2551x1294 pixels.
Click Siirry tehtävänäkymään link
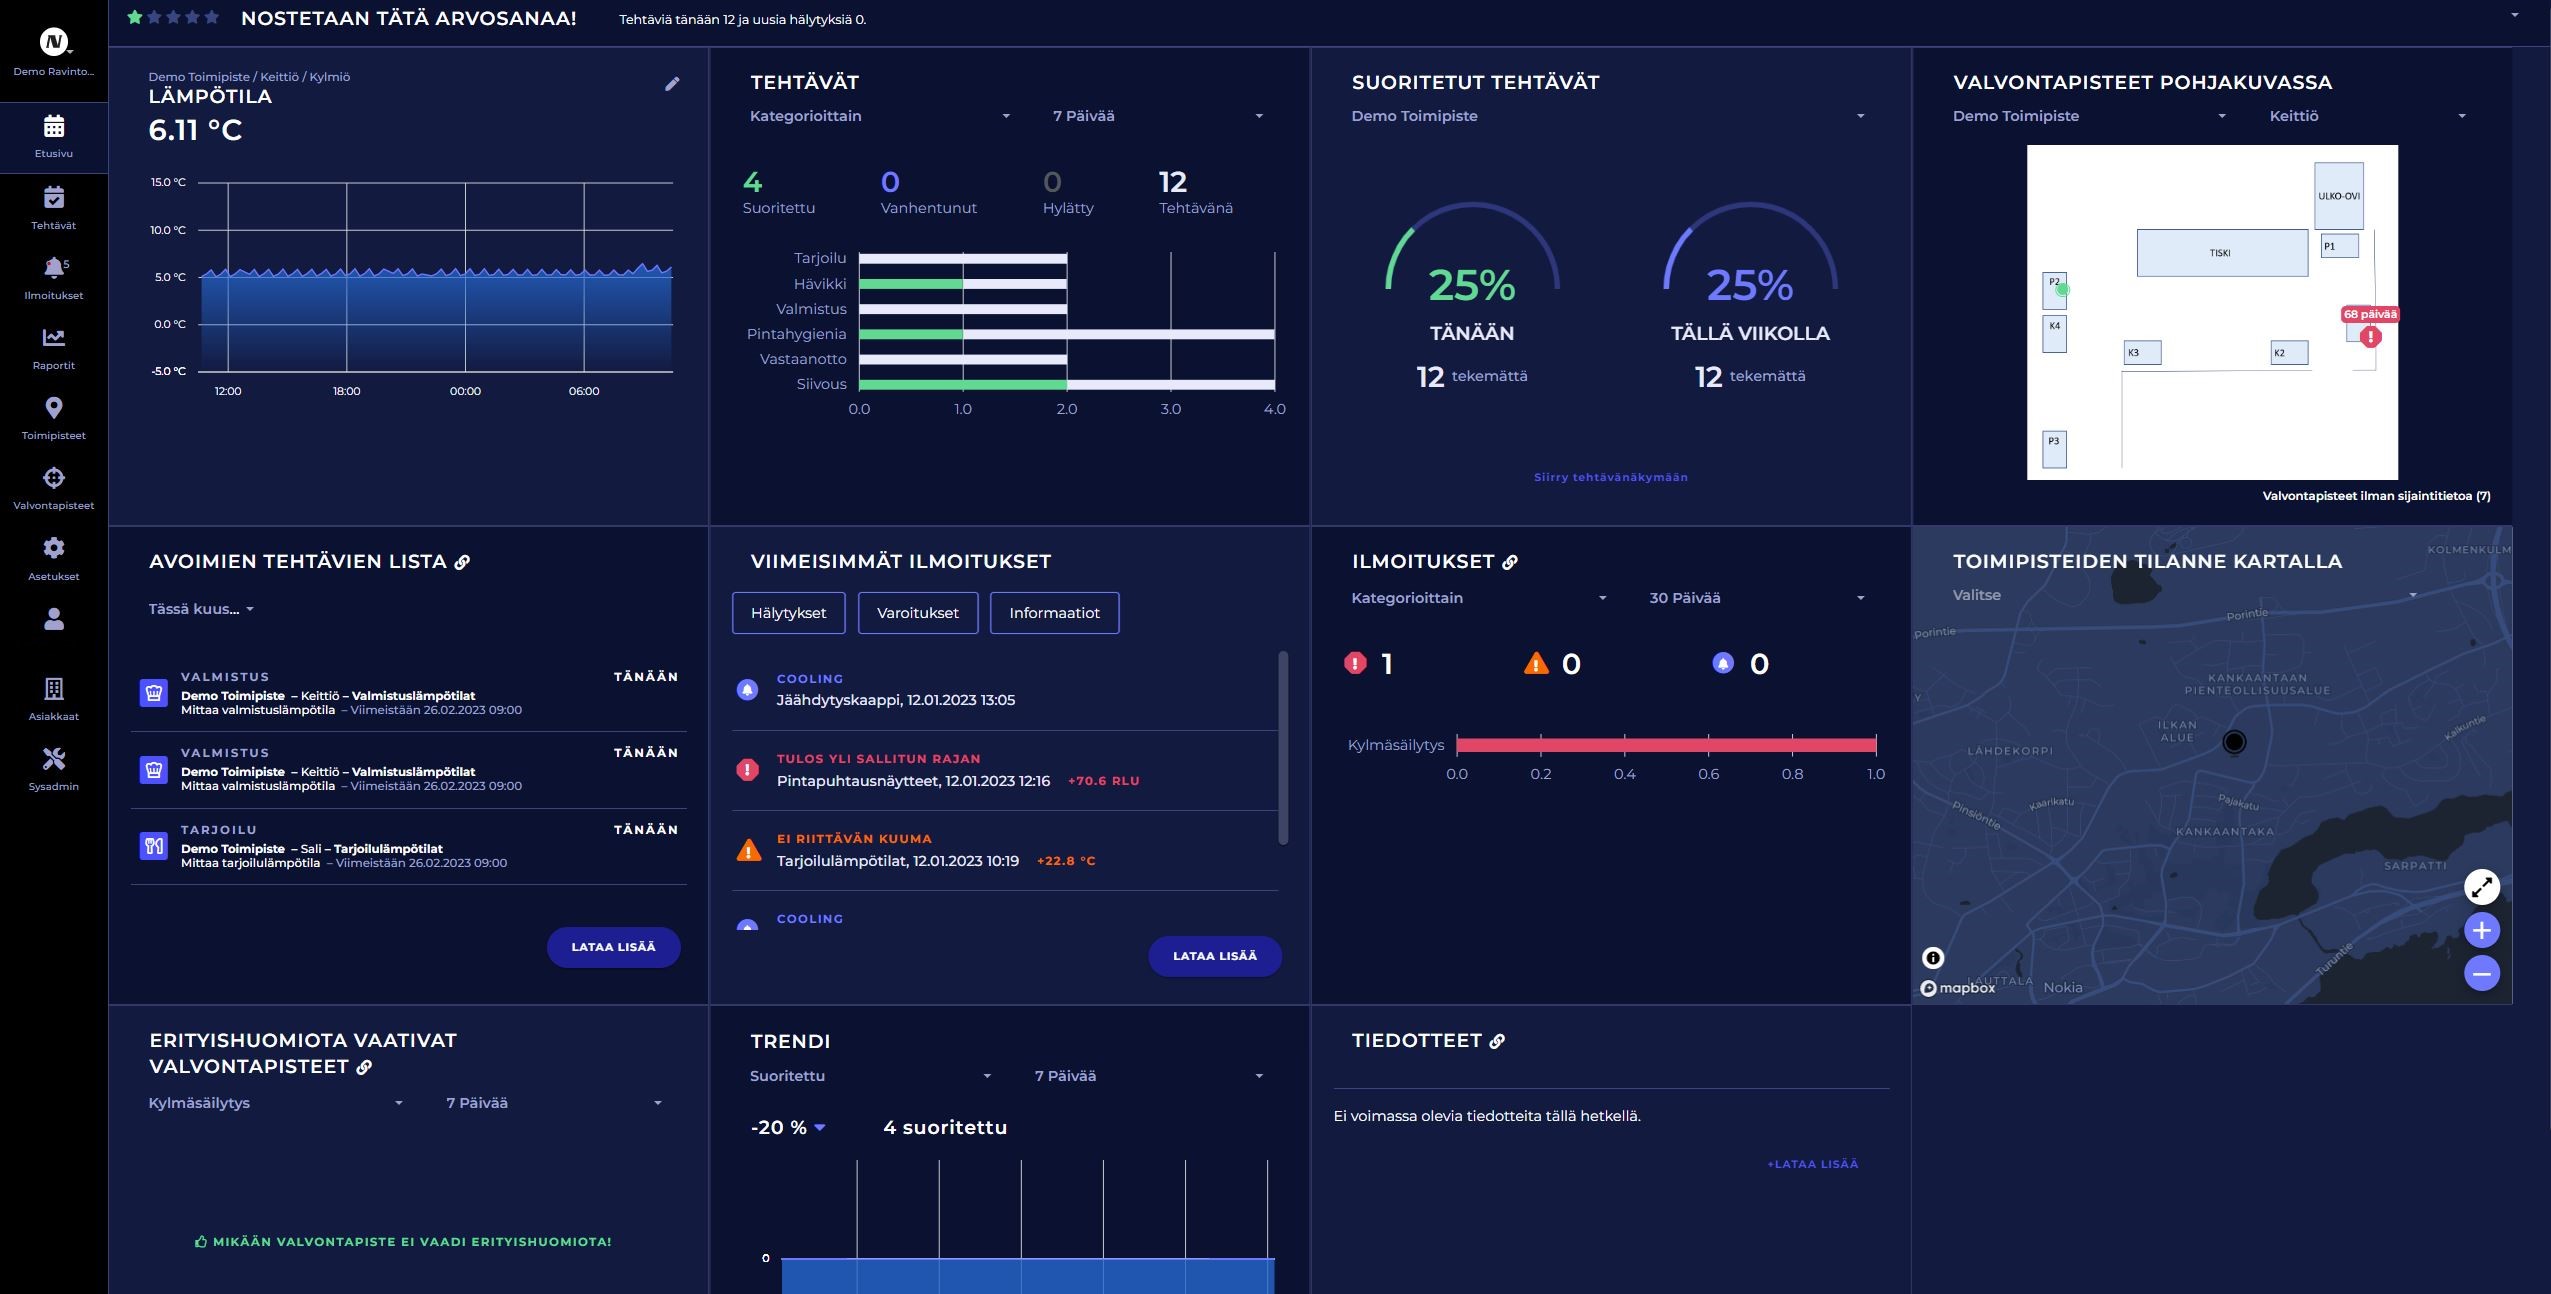point(1610,477)
